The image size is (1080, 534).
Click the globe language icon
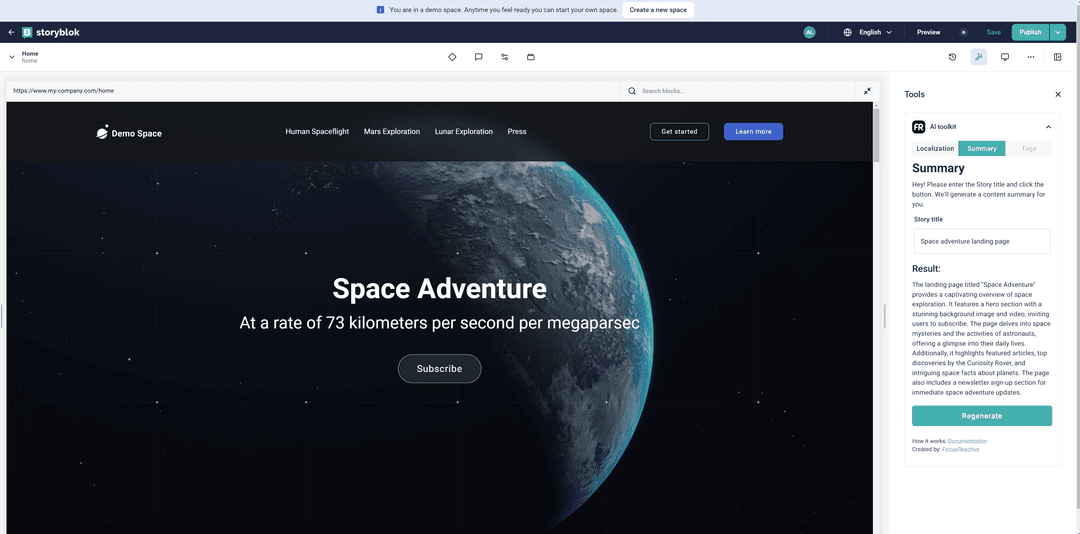click(x=848, y=32)
